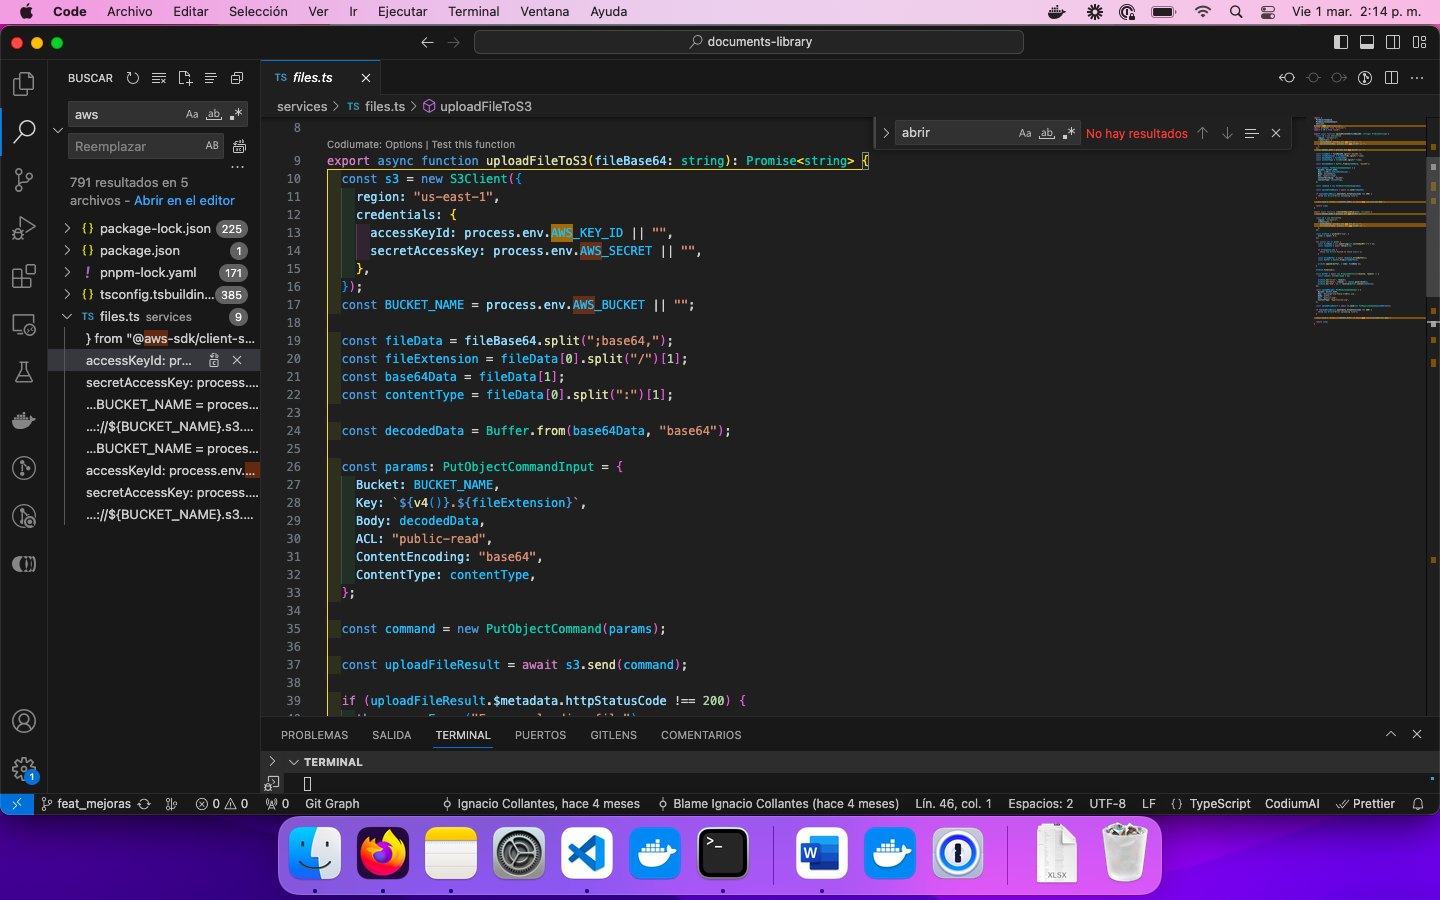Open Run and Debug view
1440x900 pixels.
click(x=24, y=229)
